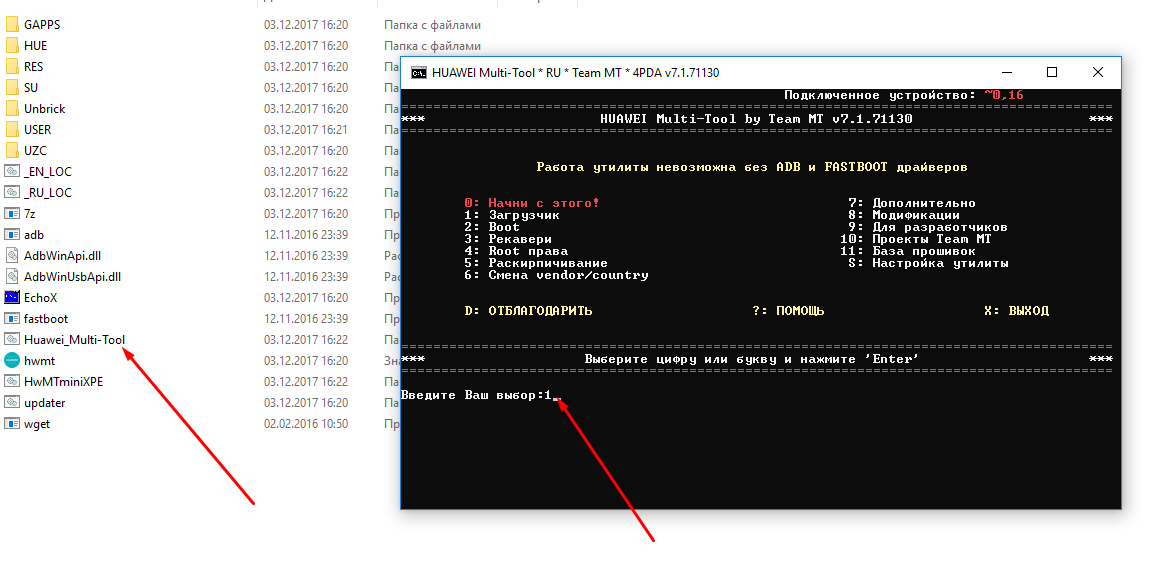Click console option '5: Раскирпичивание'

[x=536, y=263]
